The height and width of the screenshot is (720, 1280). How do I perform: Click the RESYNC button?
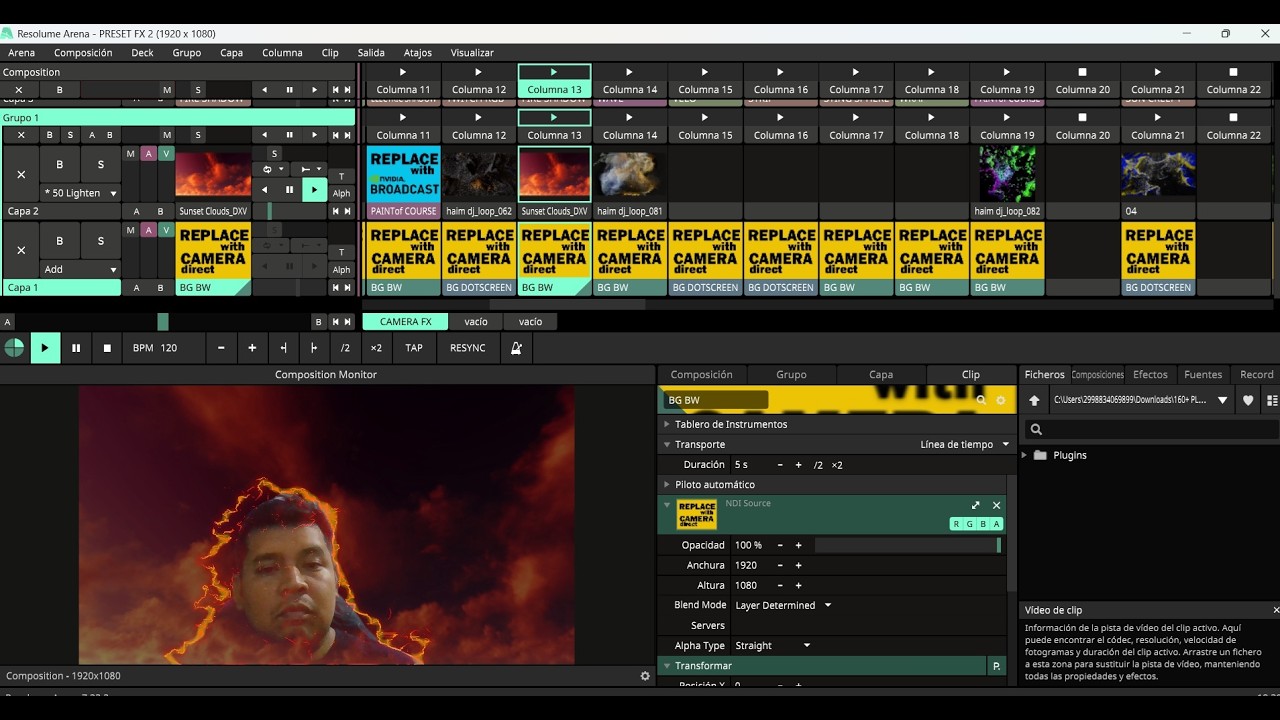(468, 348)
